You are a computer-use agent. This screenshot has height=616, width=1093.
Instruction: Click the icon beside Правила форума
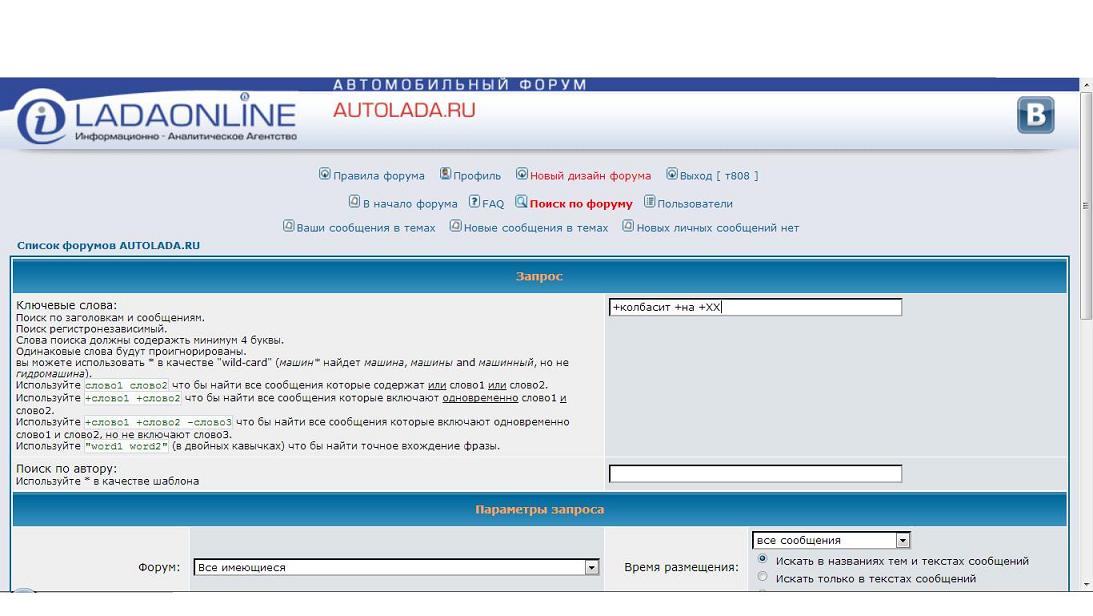[x=324, y=174]
